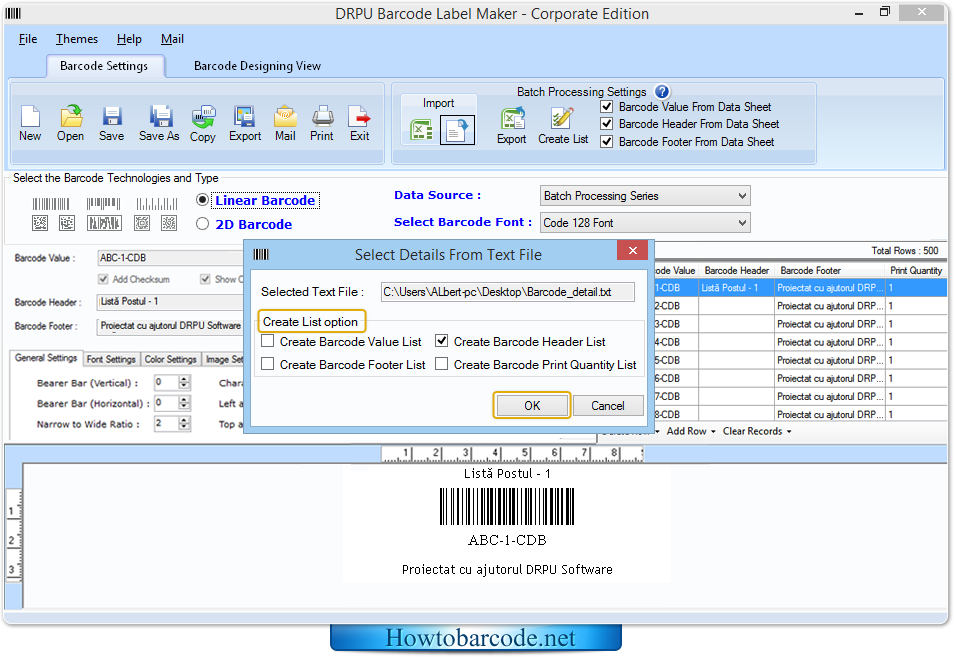This screenshot has width=954, height=657.
Task: Select the 'Listă Postul - 1' table cell
Action: pos(736,288)
